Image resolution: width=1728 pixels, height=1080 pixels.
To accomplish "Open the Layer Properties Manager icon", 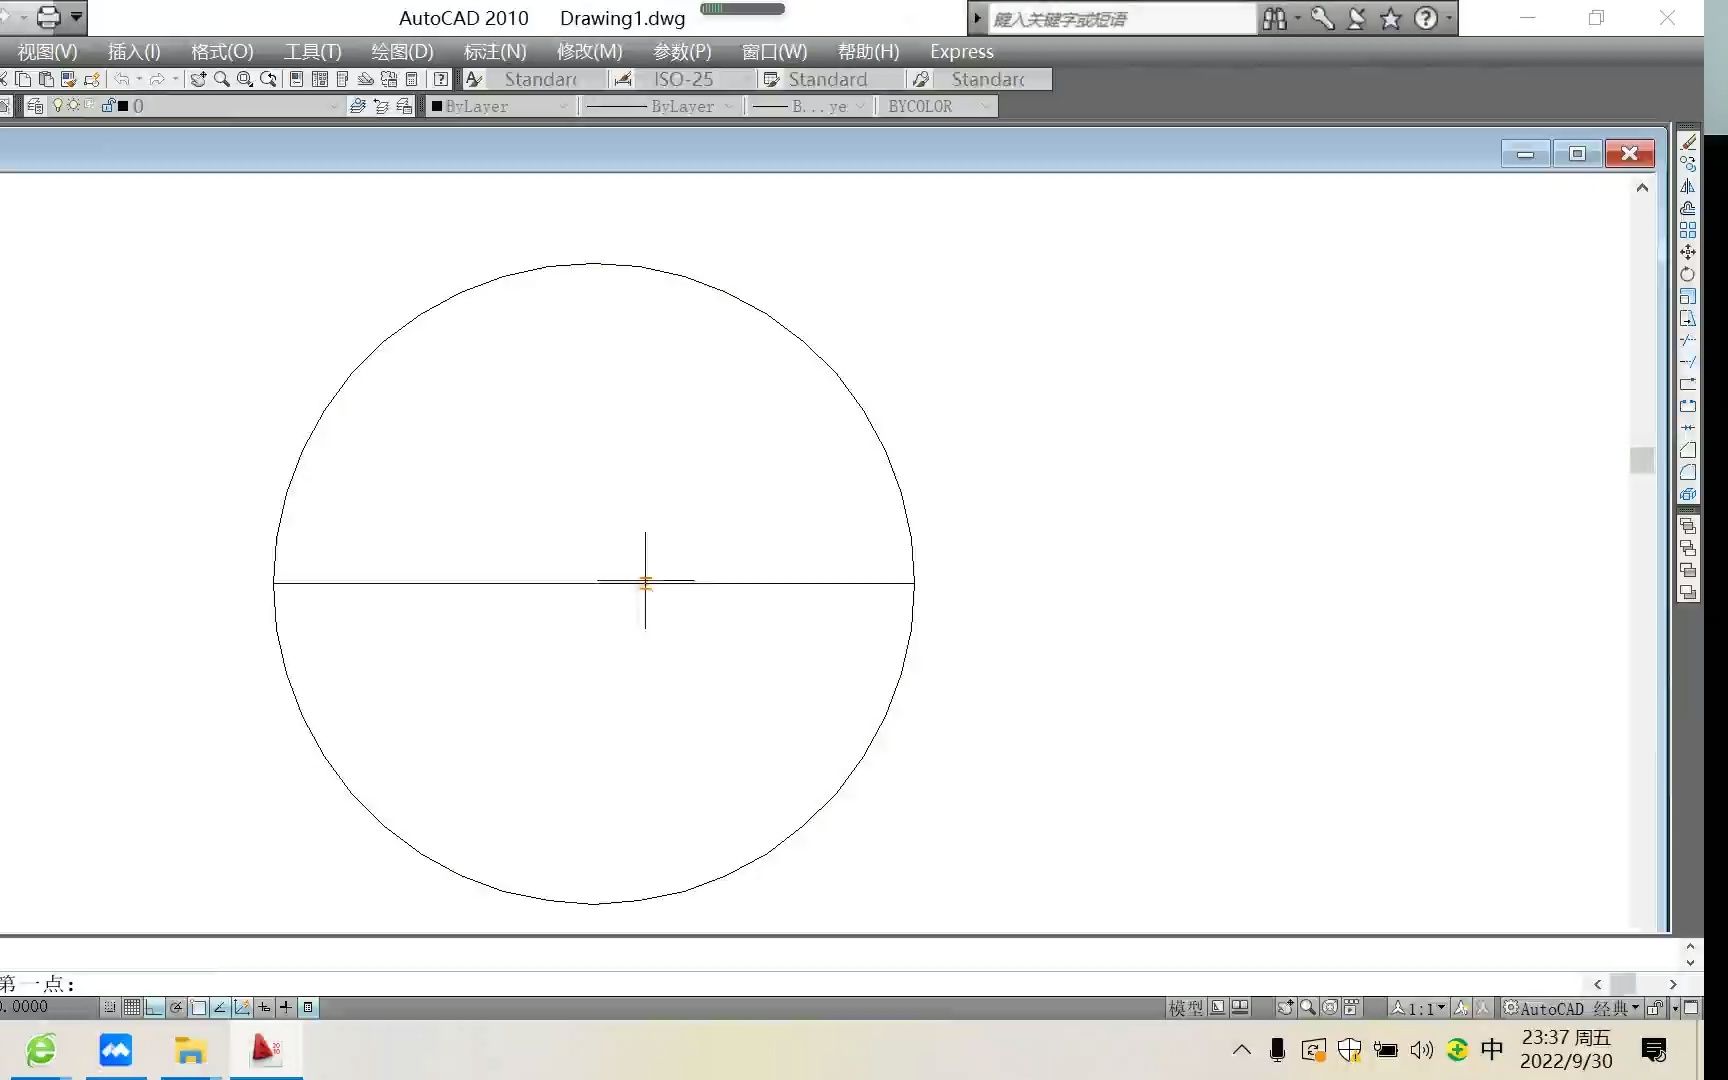I will (x=35, y=106).
